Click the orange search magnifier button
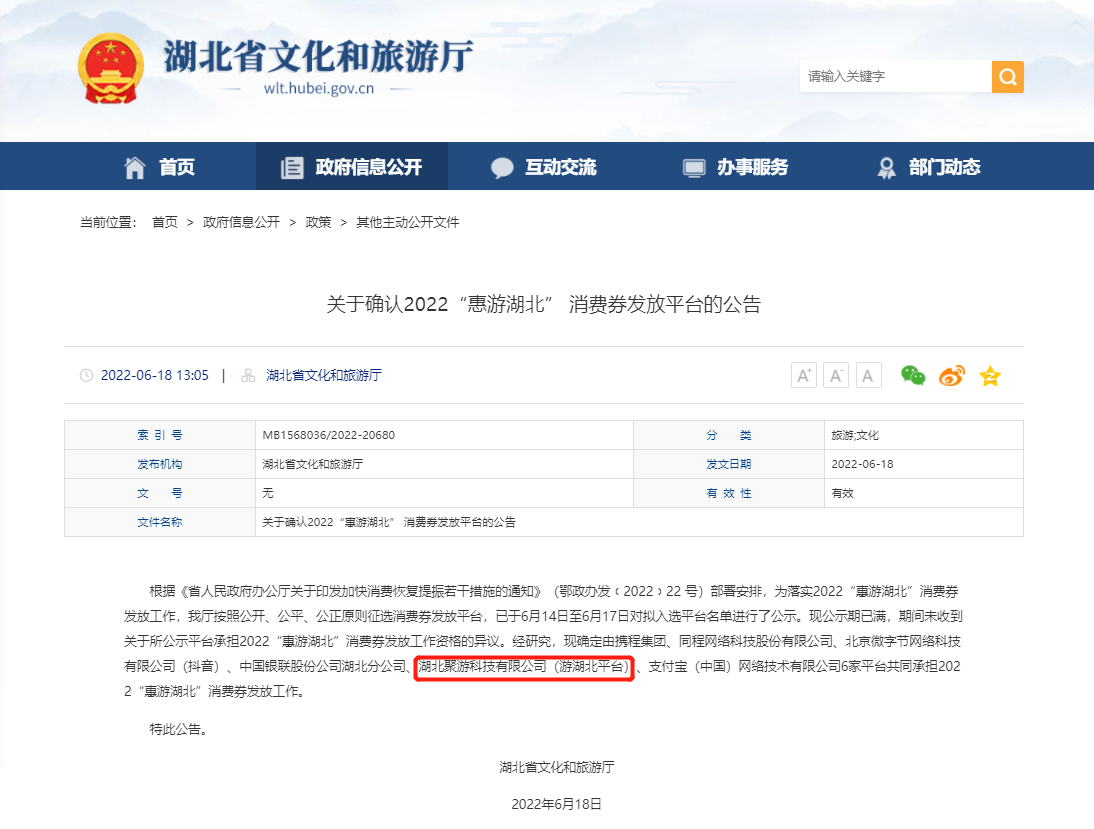This screenshot has width=1094, height=829. tap(1007, 77)
